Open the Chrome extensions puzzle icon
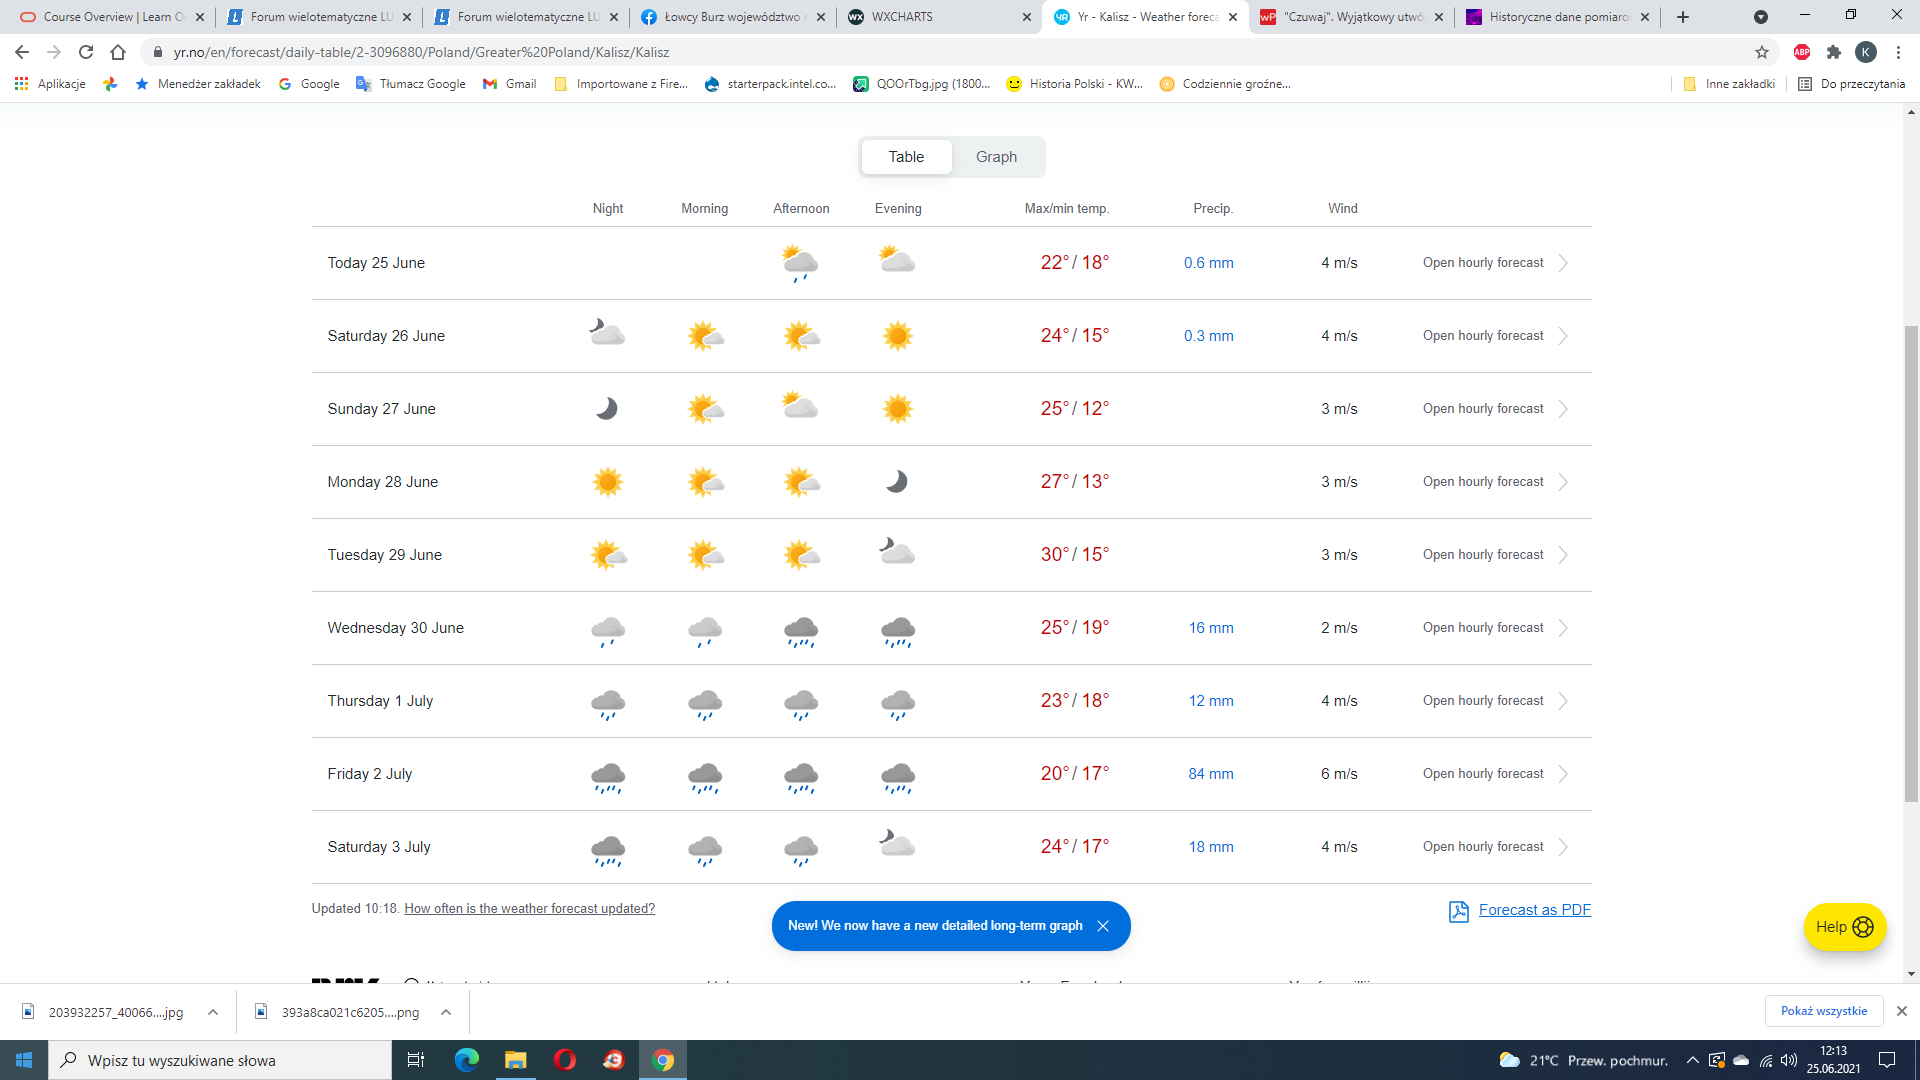This screenshot has width=1920, height=1080. 1833,52
